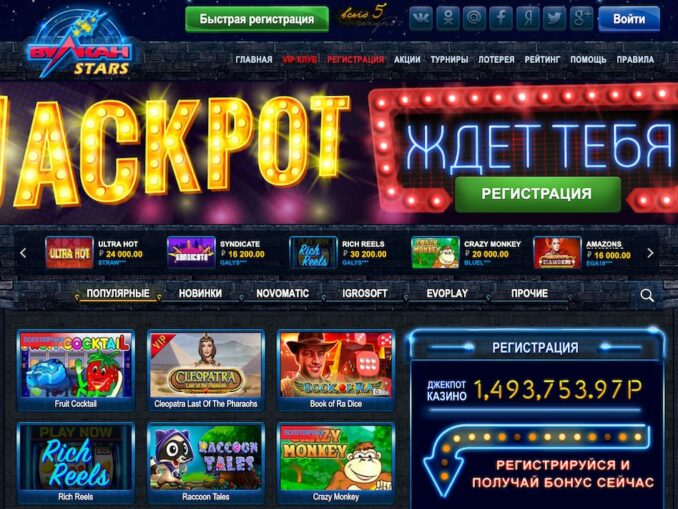This screenshot has height=509, width=678.
Task: Click the banner РЕГИСТРАЦИЯ button
Action: pyautogui.click(x=537, y=194)
